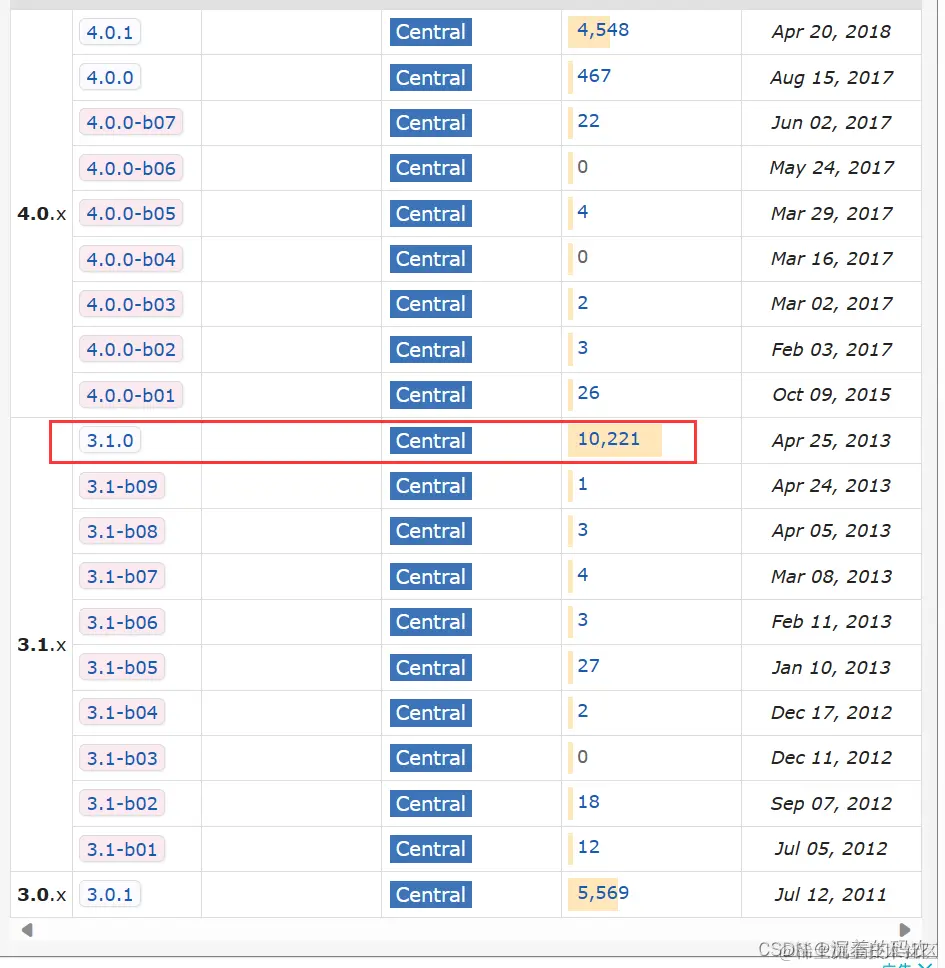945x968 pixels.
Task: Open the 12 usages count
Action: click(588, 846)
